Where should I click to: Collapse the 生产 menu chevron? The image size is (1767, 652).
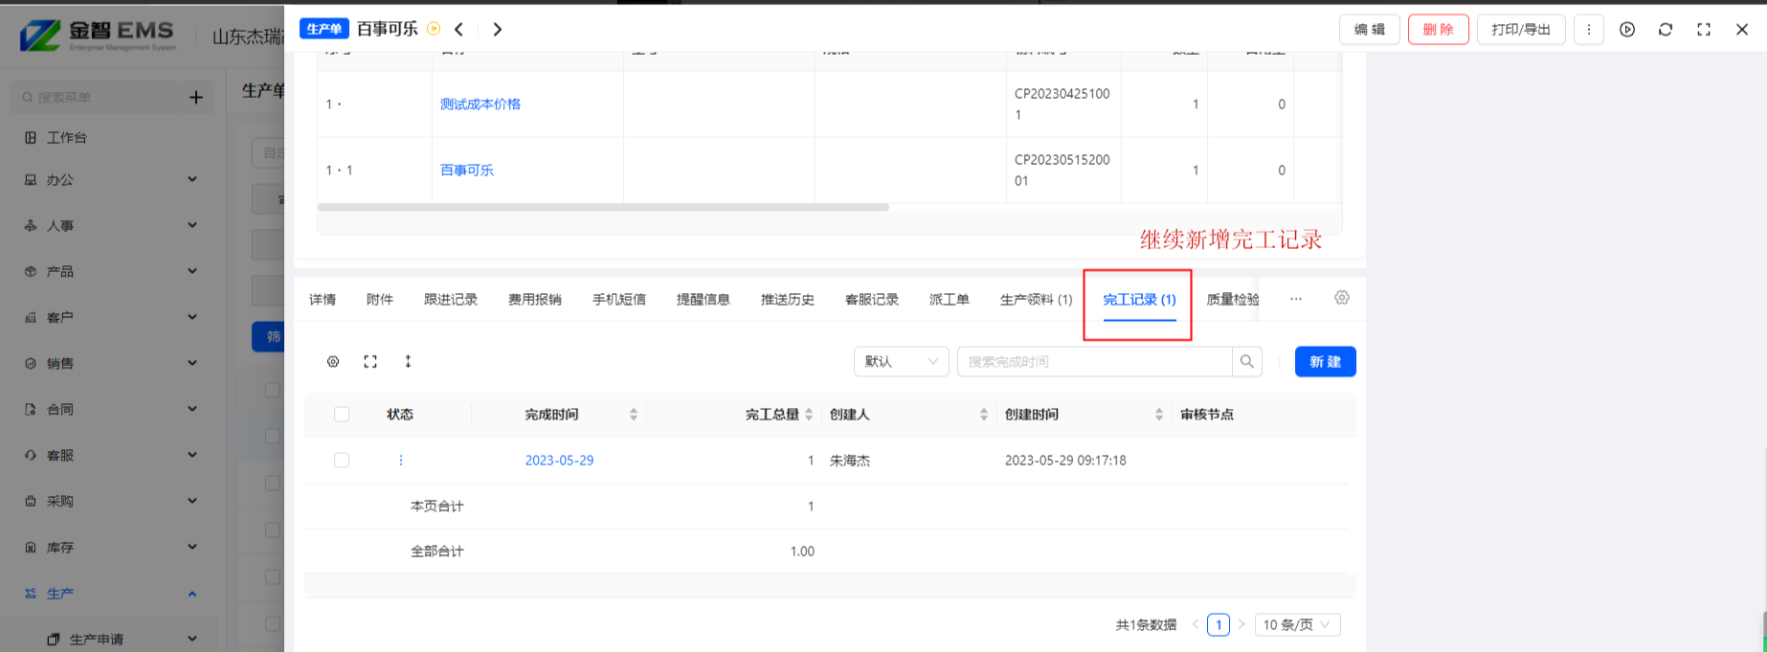[x=192, y=593]
